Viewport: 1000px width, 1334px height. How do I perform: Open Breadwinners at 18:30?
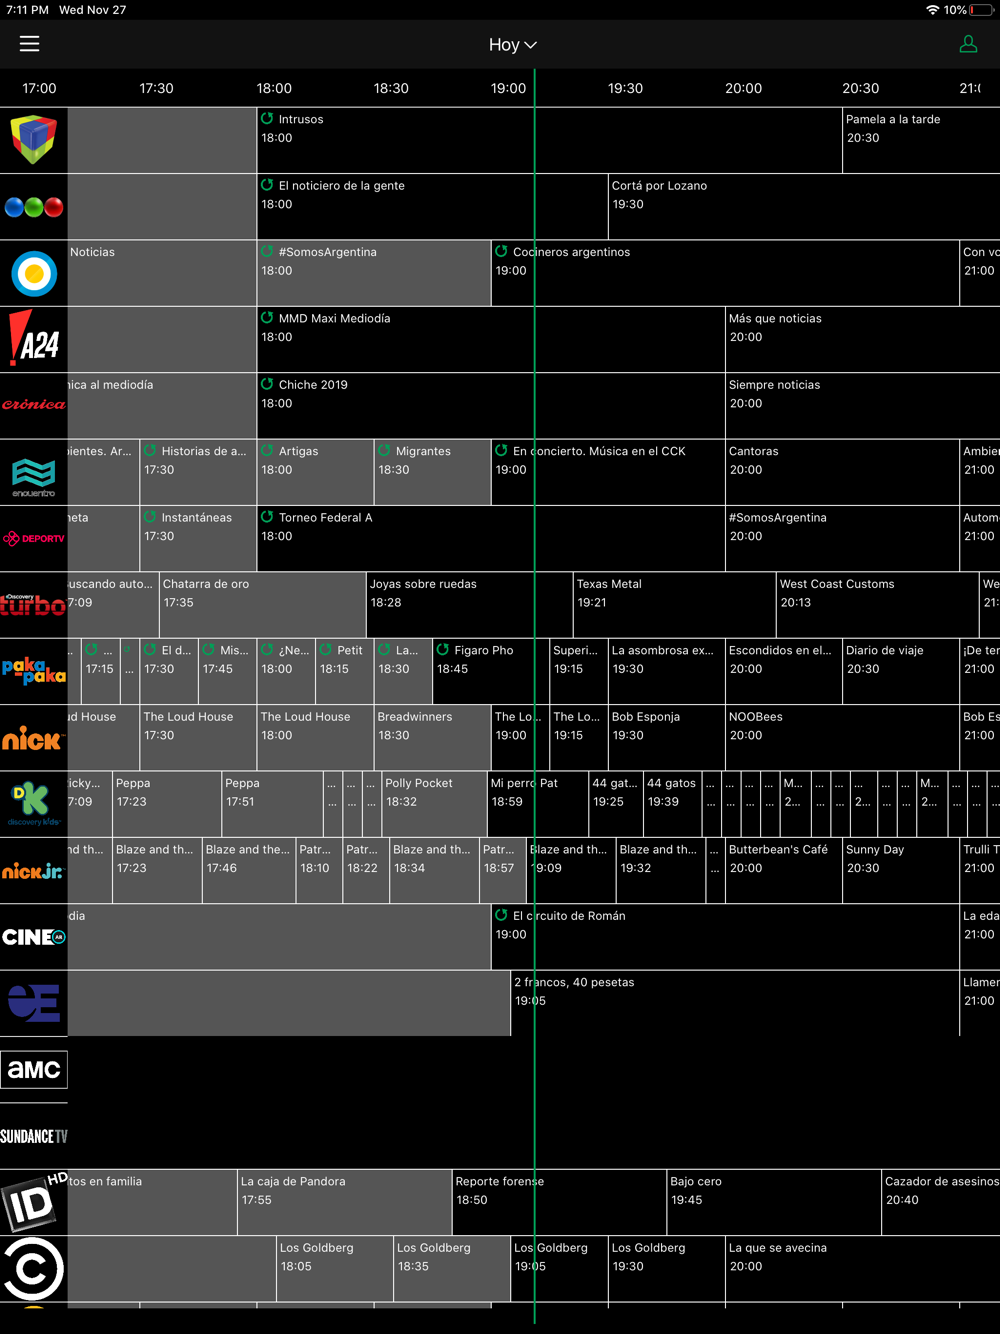click(432, 738)
